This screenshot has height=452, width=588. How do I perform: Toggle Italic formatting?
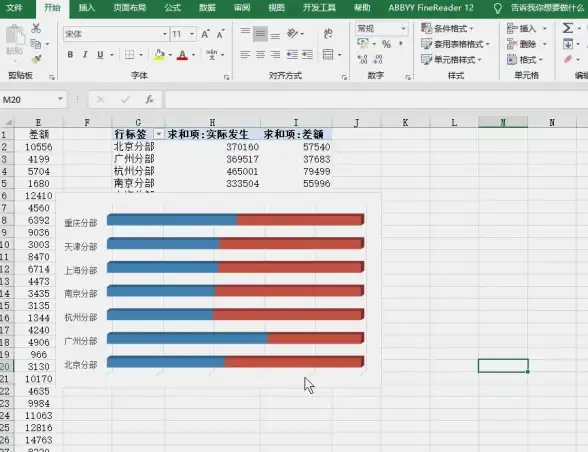tap(85, 55)
